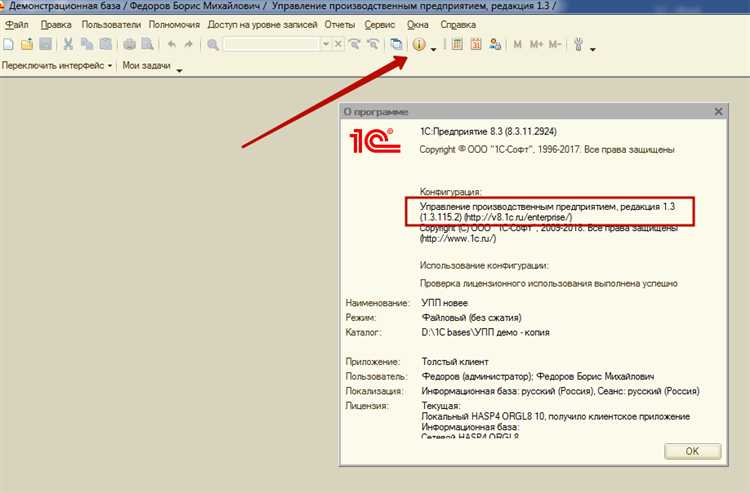
Task: Click the Cut scissors icon
Action: (68, 44)
